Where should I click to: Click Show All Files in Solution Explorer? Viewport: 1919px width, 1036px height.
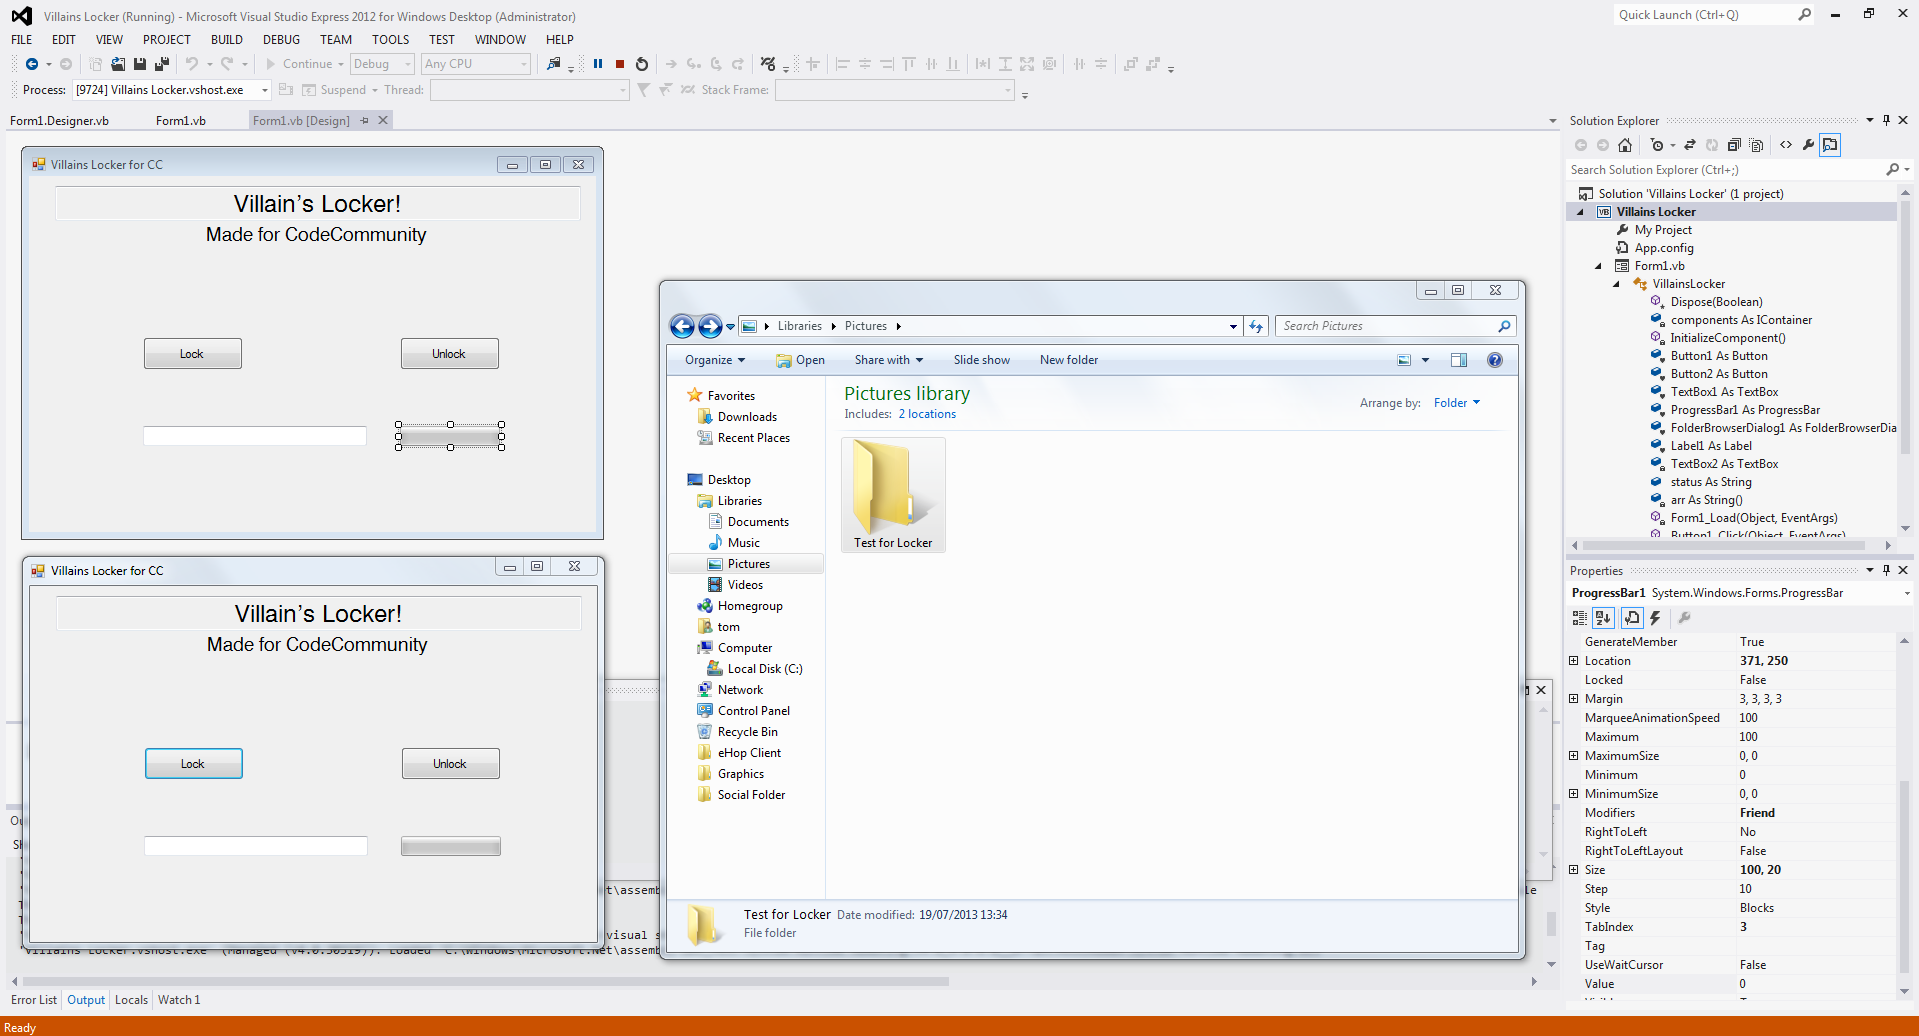tap(1756, 145)
